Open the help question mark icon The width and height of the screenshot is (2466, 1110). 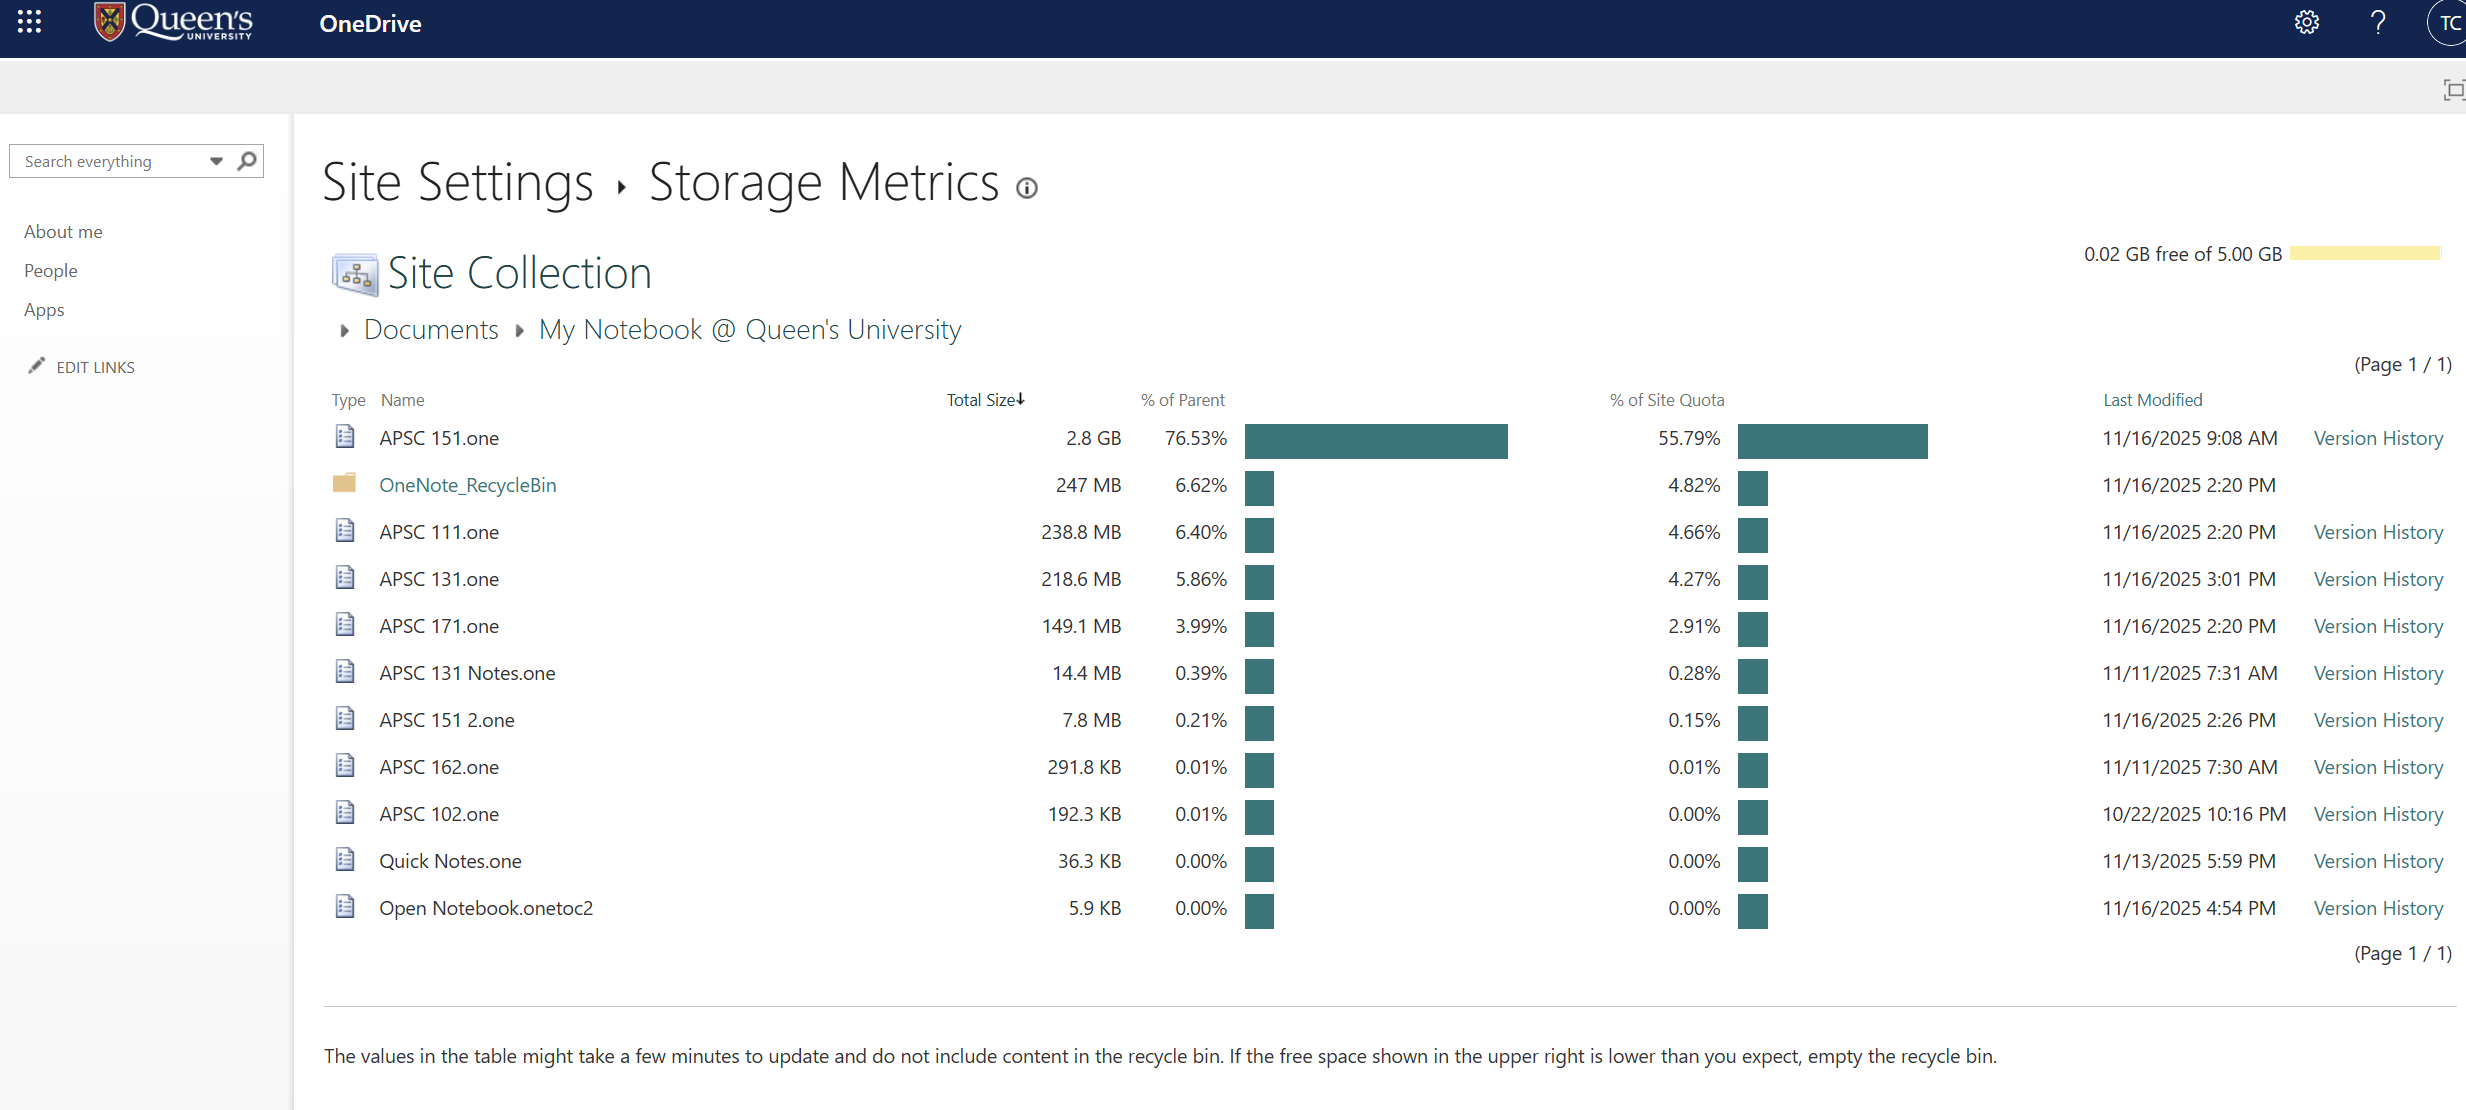[2378, 22]
